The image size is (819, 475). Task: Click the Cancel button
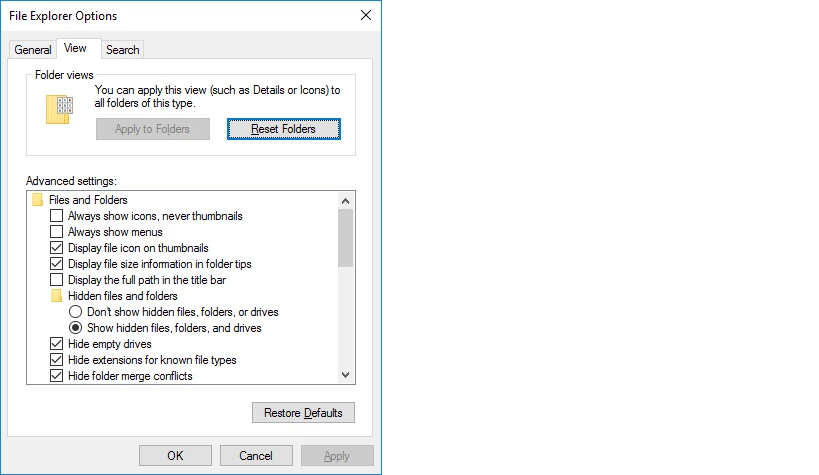pos(256,456)
